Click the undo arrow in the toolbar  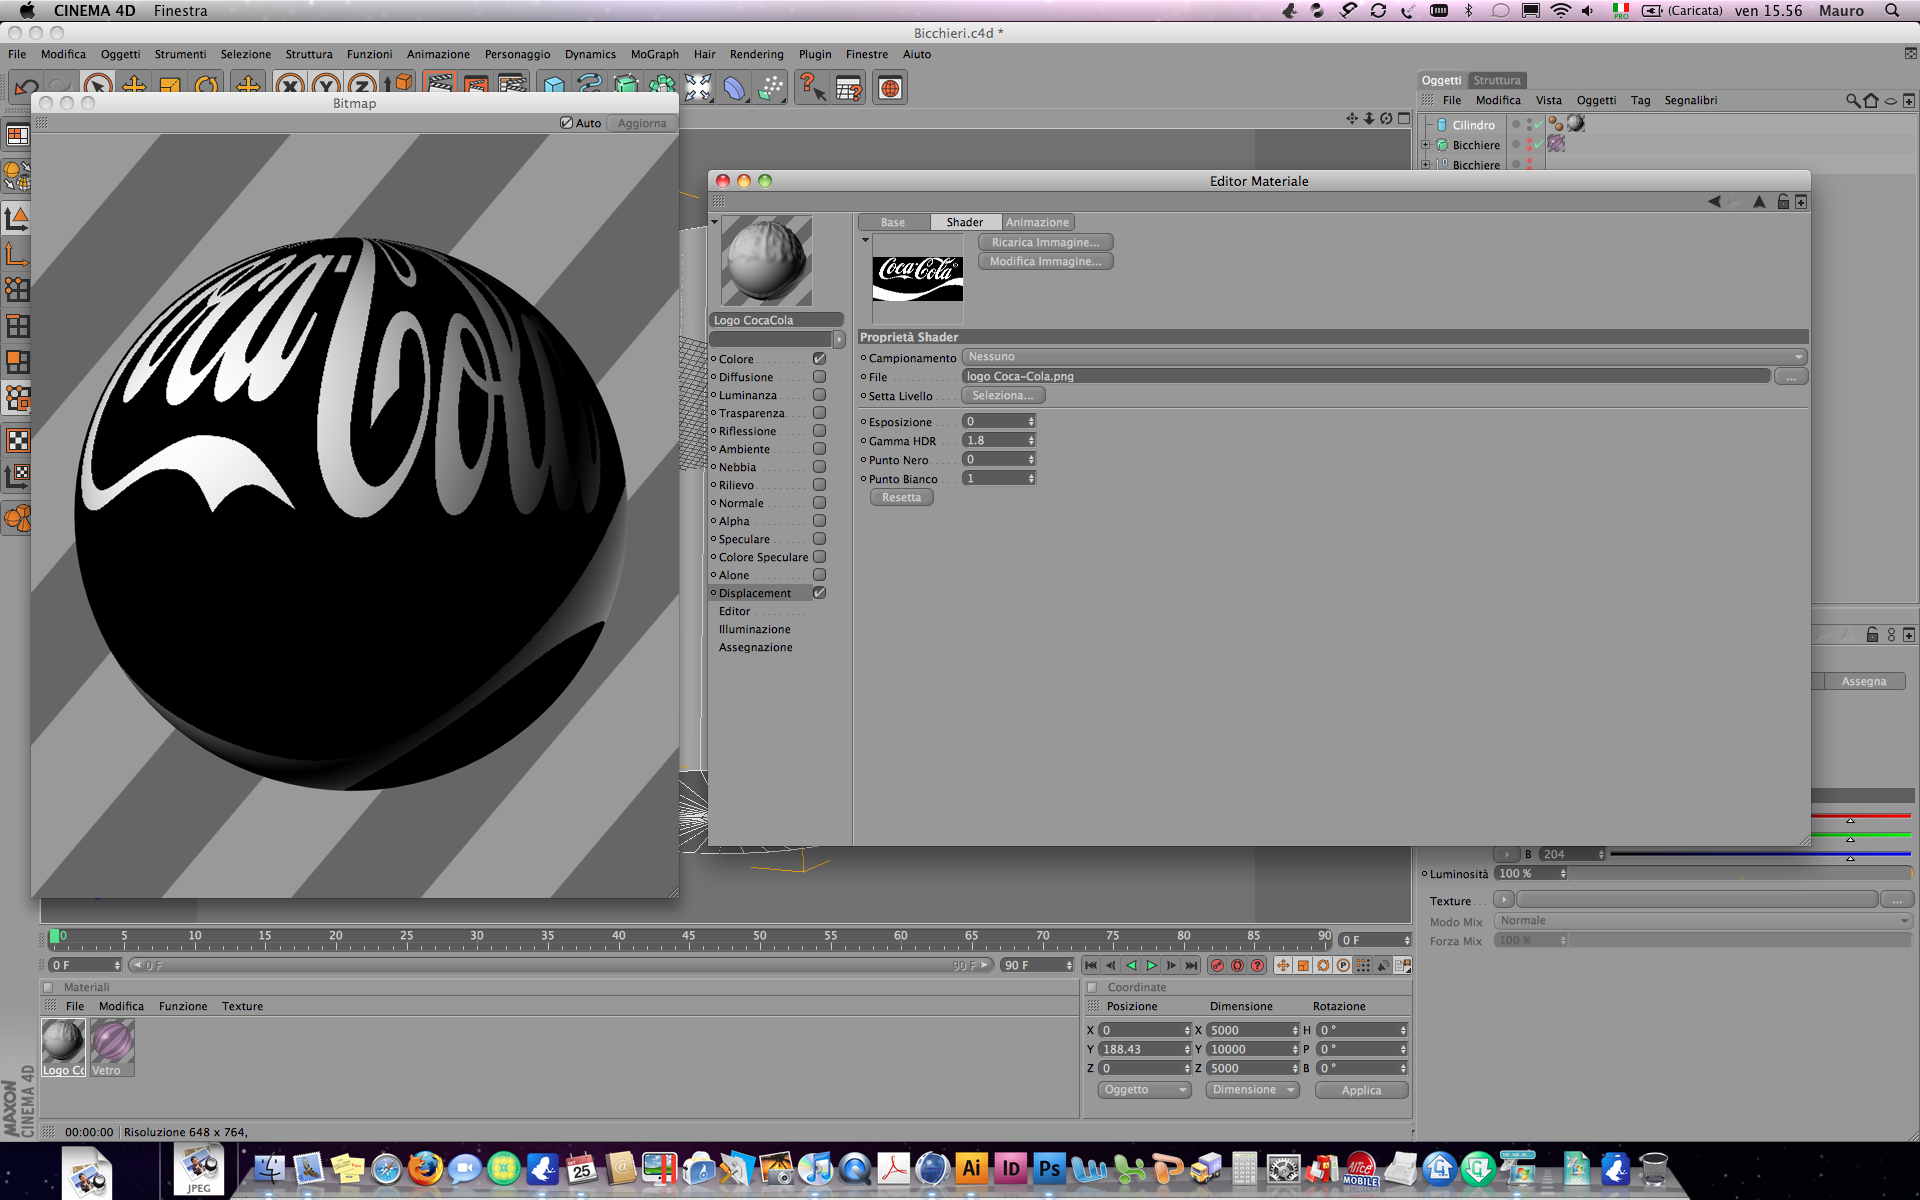(27, 88)
